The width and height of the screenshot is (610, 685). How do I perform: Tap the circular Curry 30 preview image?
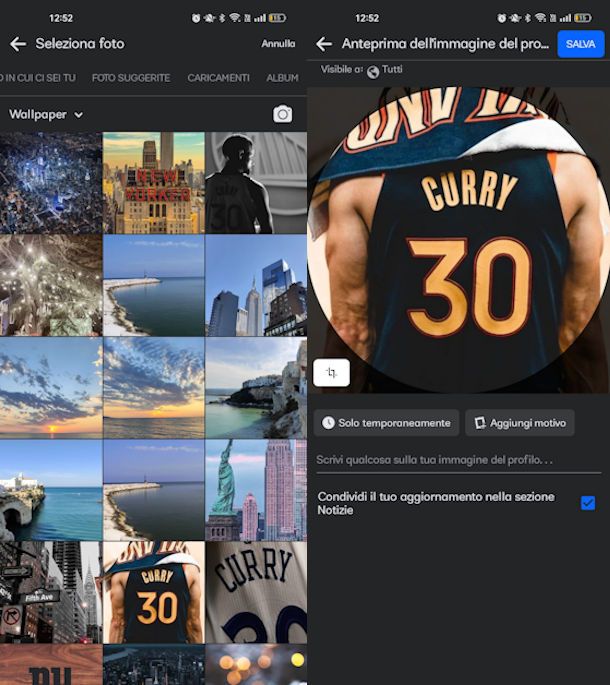coord(459,240)
